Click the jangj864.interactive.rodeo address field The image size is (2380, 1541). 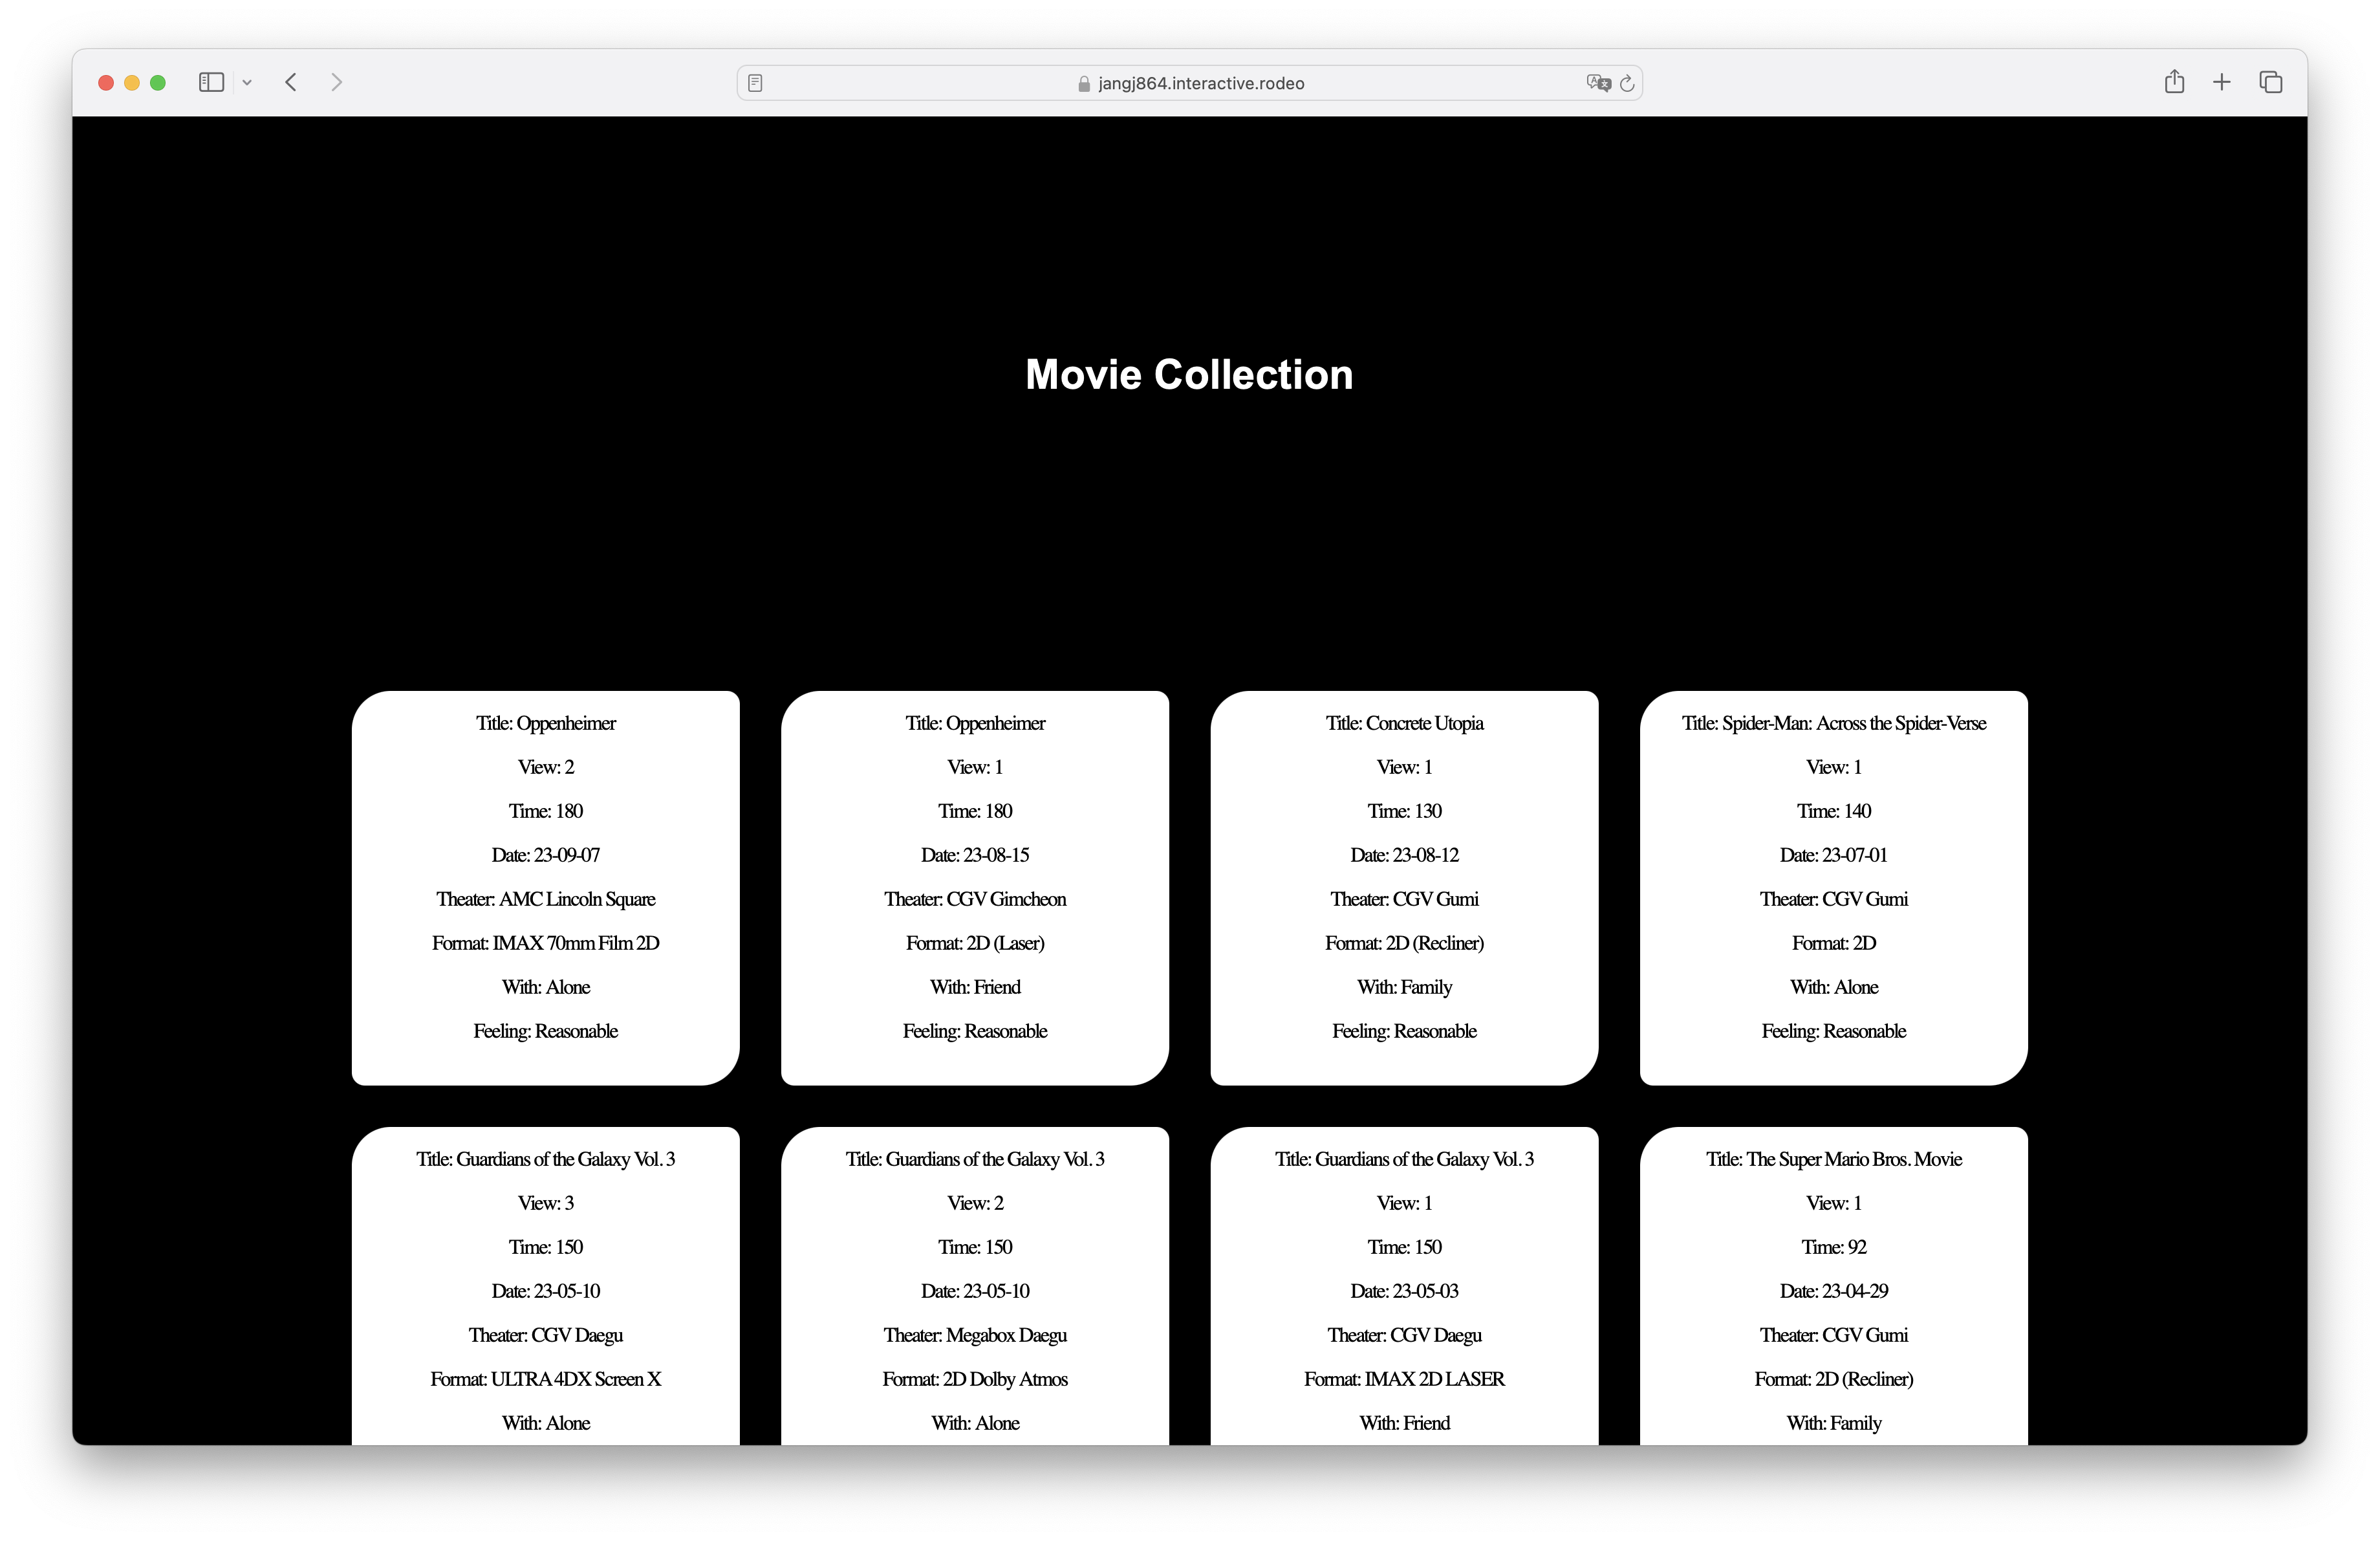[x=1190, y=83]
